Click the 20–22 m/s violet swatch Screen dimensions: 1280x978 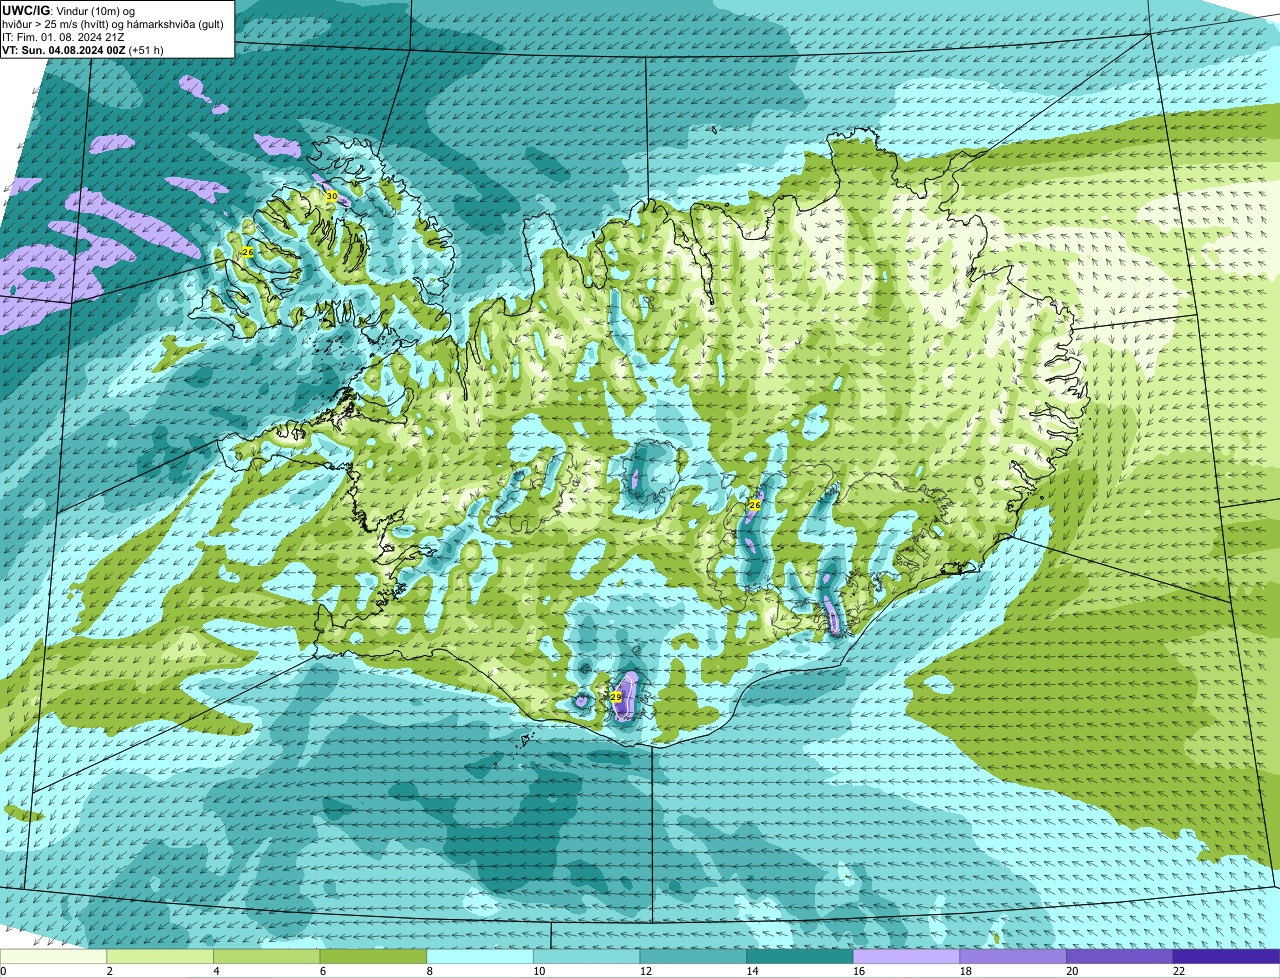1120,956
